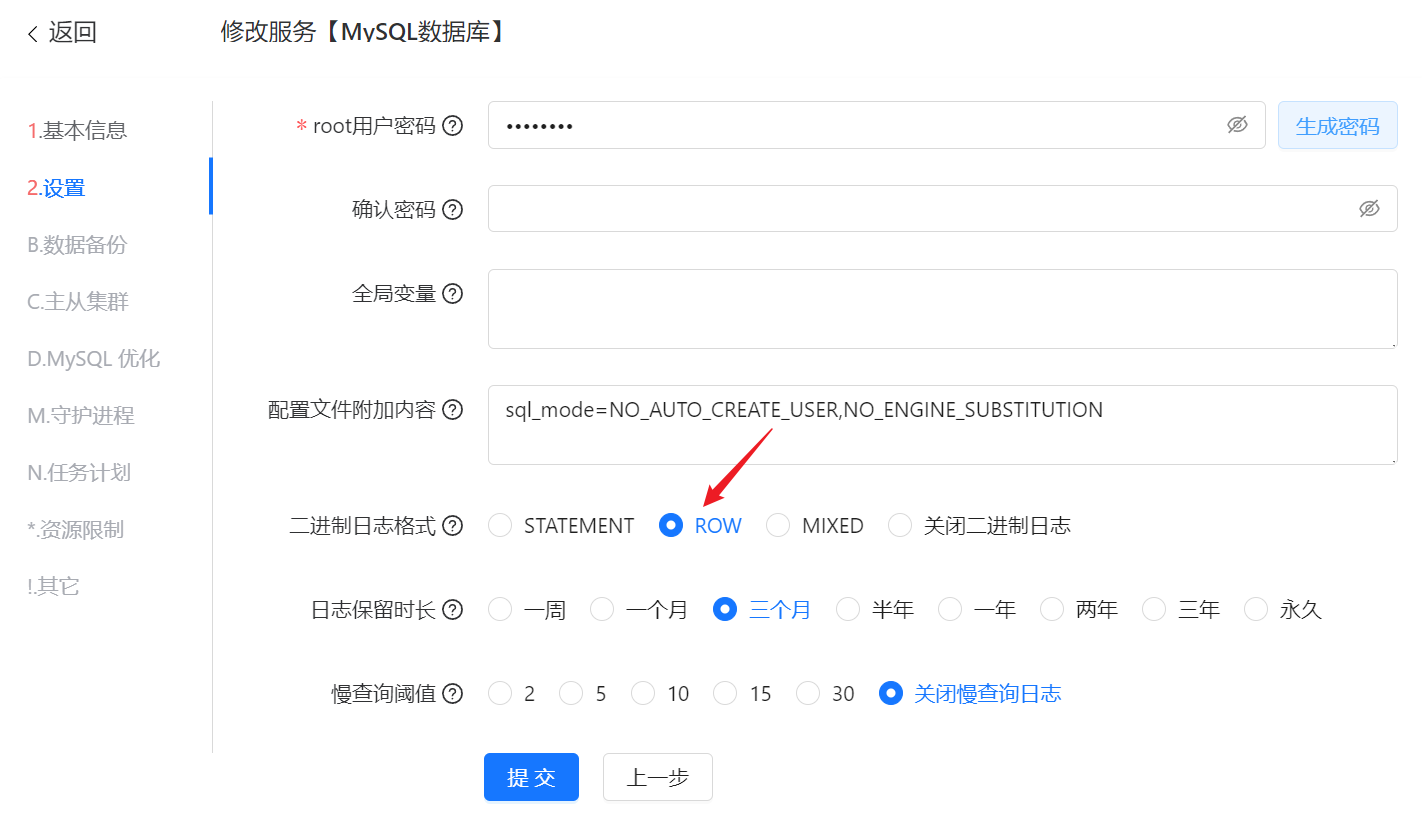Screen dimensions: 1422x822
Task: Click the back arrow icon beside 返回
Action: coord(33,34)
